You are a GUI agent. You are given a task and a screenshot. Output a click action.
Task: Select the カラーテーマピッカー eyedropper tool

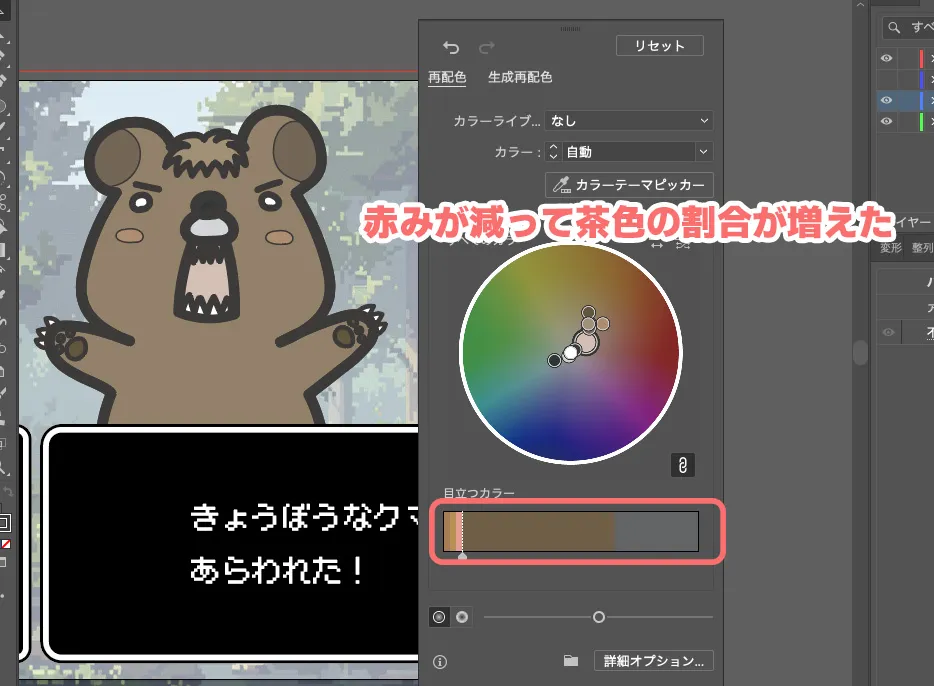(x=628, y=185)
